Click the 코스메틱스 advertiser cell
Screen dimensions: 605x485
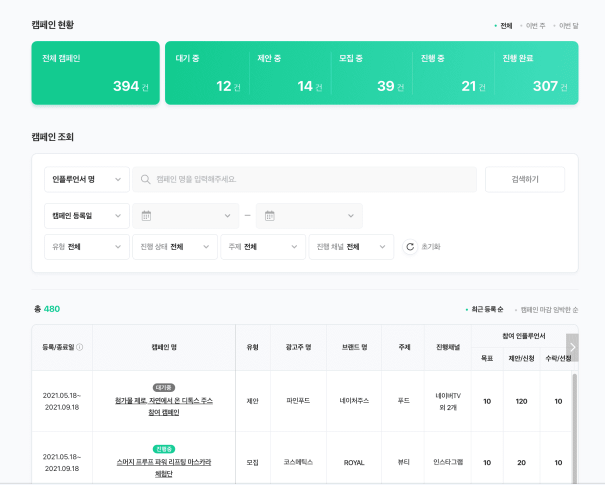click(x=298, y=462)
